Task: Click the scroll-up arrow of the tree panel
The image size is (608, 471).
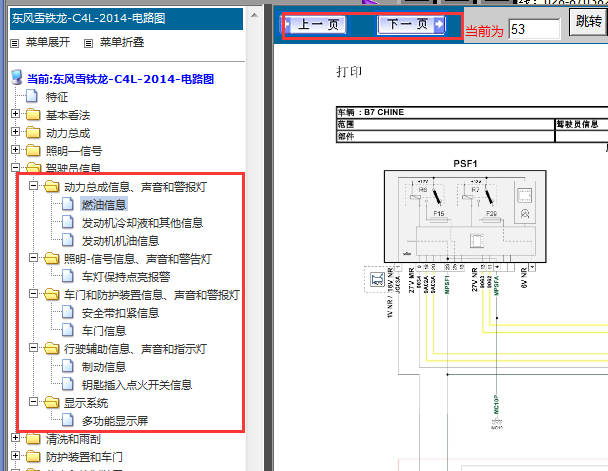Action: click(254, 16)
